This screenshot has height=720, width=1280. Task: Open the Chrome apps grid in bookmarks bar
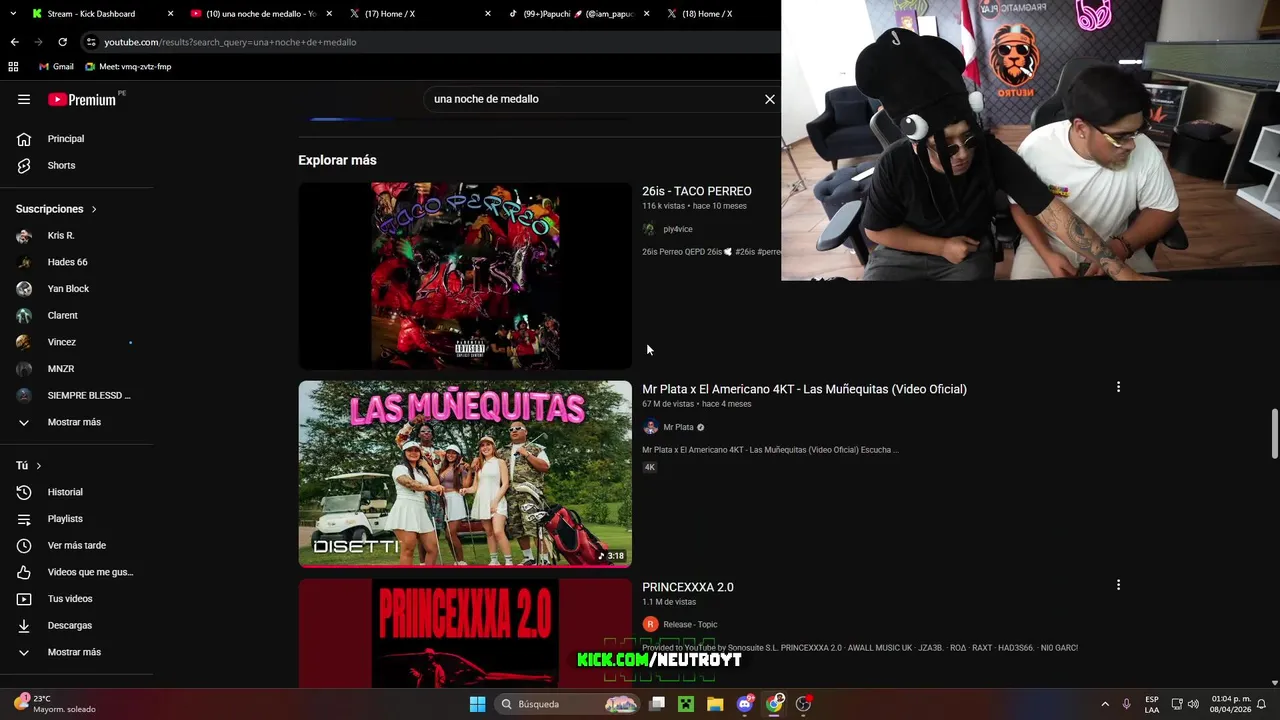13,67
